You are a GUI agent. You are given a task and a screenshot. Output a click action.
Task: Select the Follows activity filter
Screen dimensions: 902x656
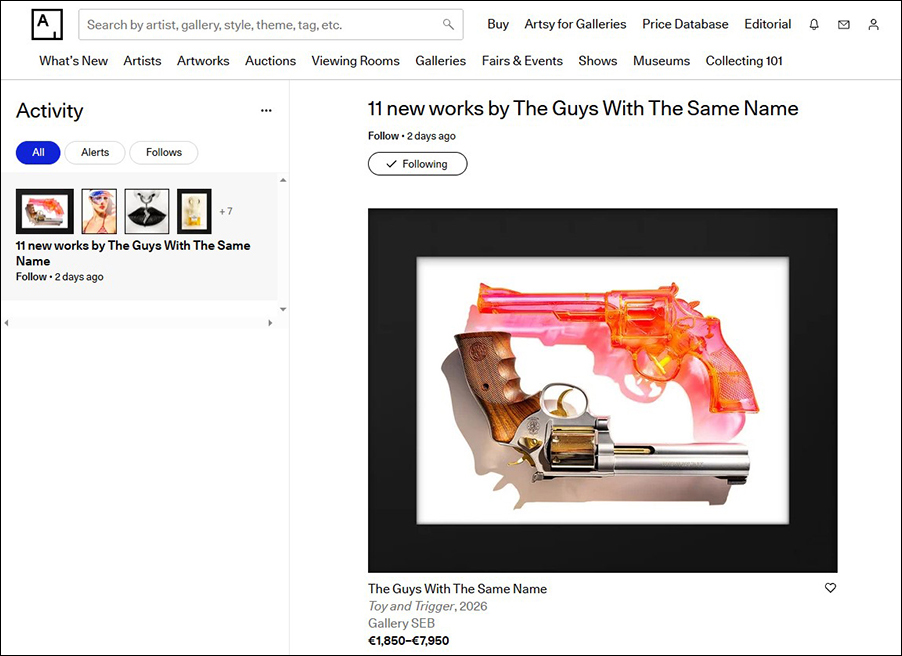click(x=164, y=152)
